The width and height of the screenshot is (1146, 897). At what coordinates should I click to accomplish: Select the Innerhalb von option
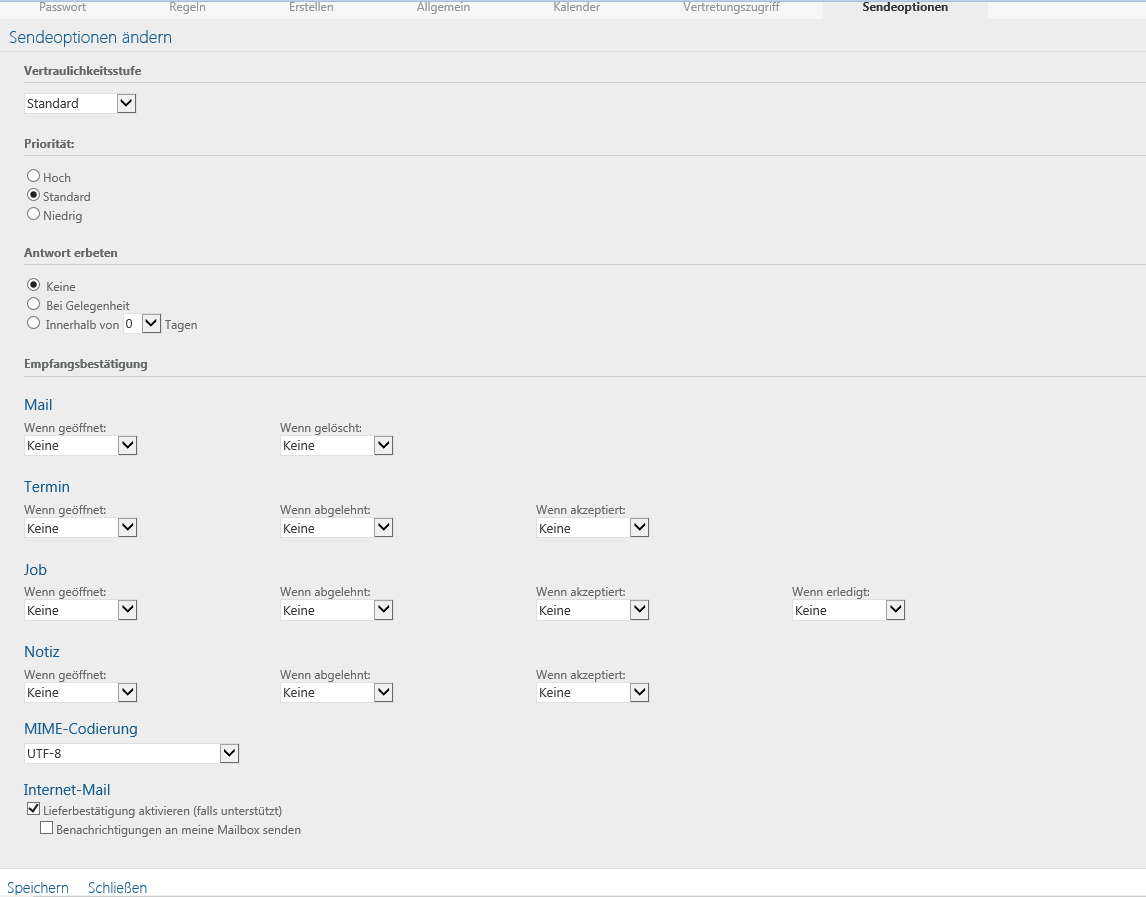[33, 323]
